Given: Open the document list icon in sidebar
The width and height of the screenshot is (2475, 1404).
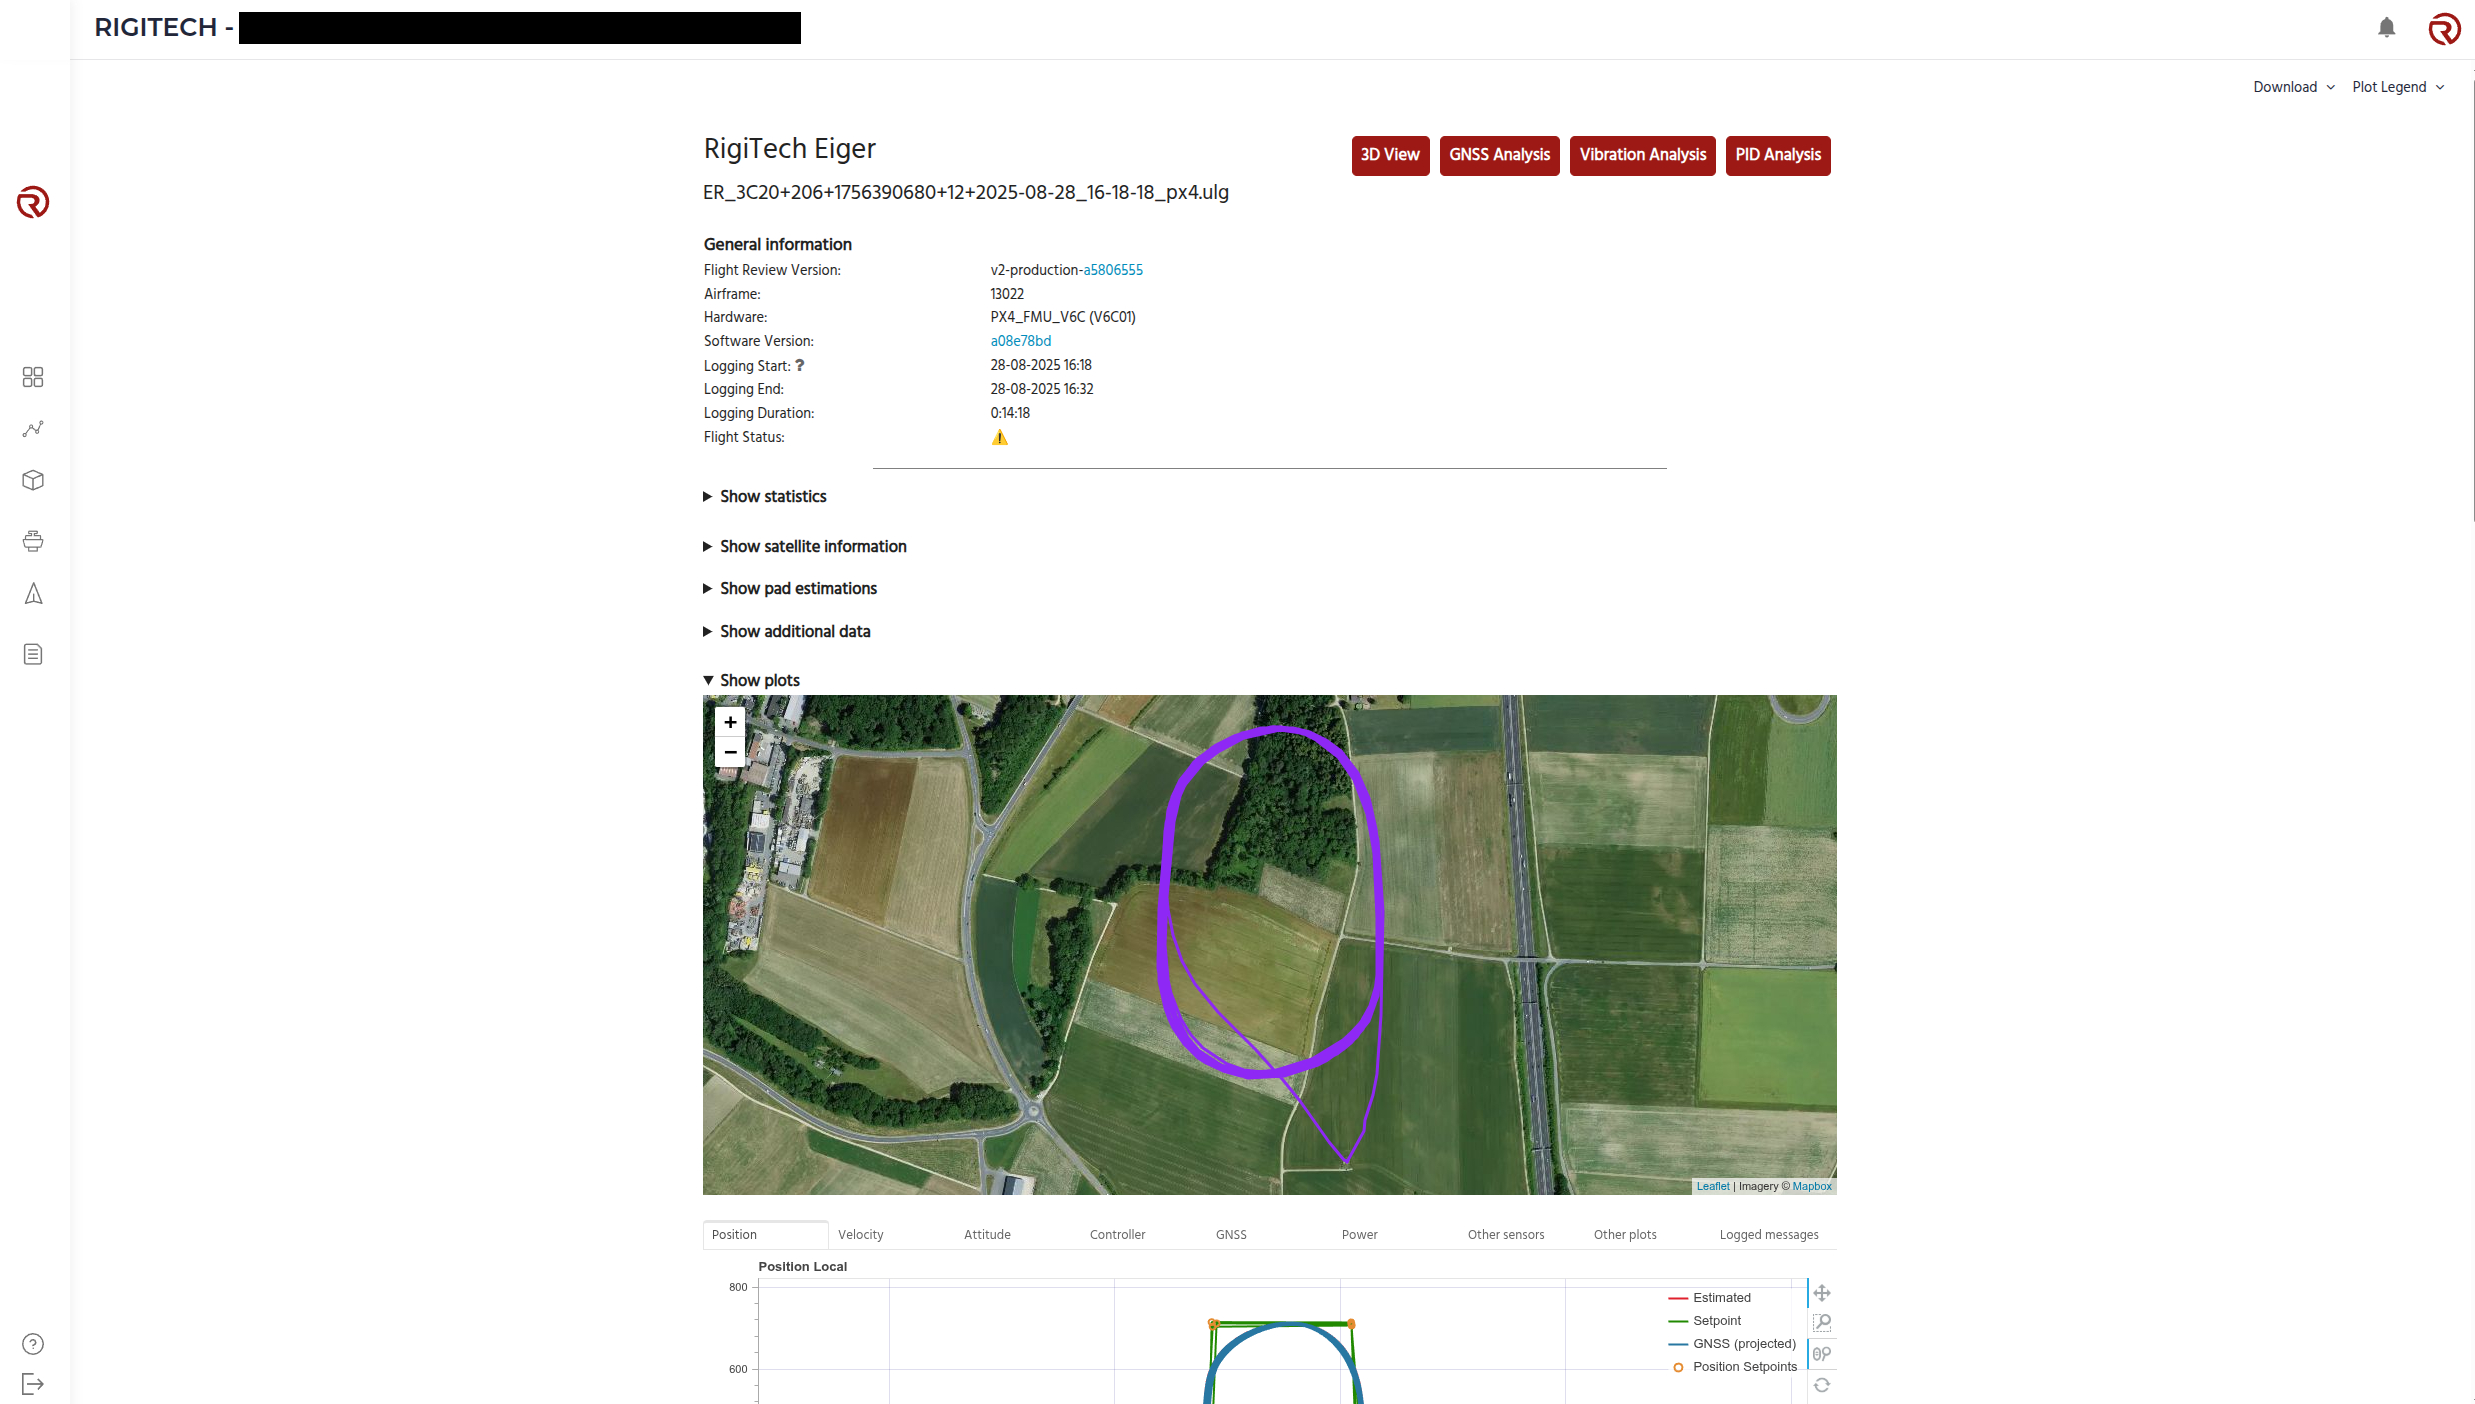Looking at the screenshot, I should 33,654.
